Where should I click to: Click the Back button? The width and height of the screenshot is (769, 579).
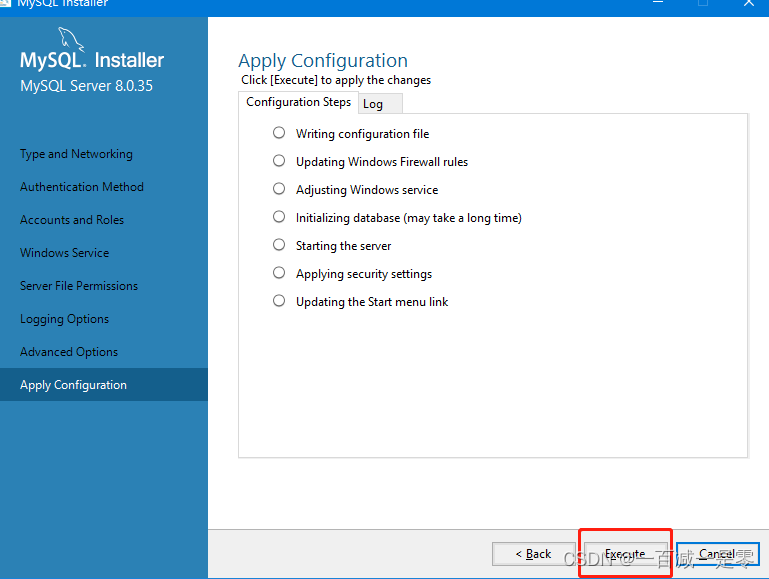point(534,554)
